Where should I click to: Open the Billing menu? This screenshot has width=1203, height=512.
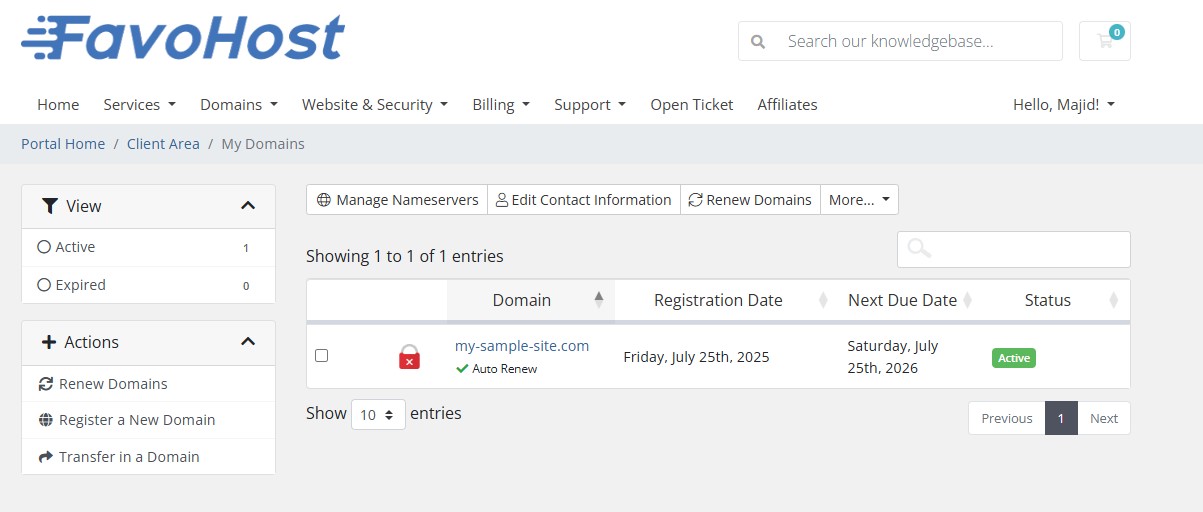coord(500,105)
